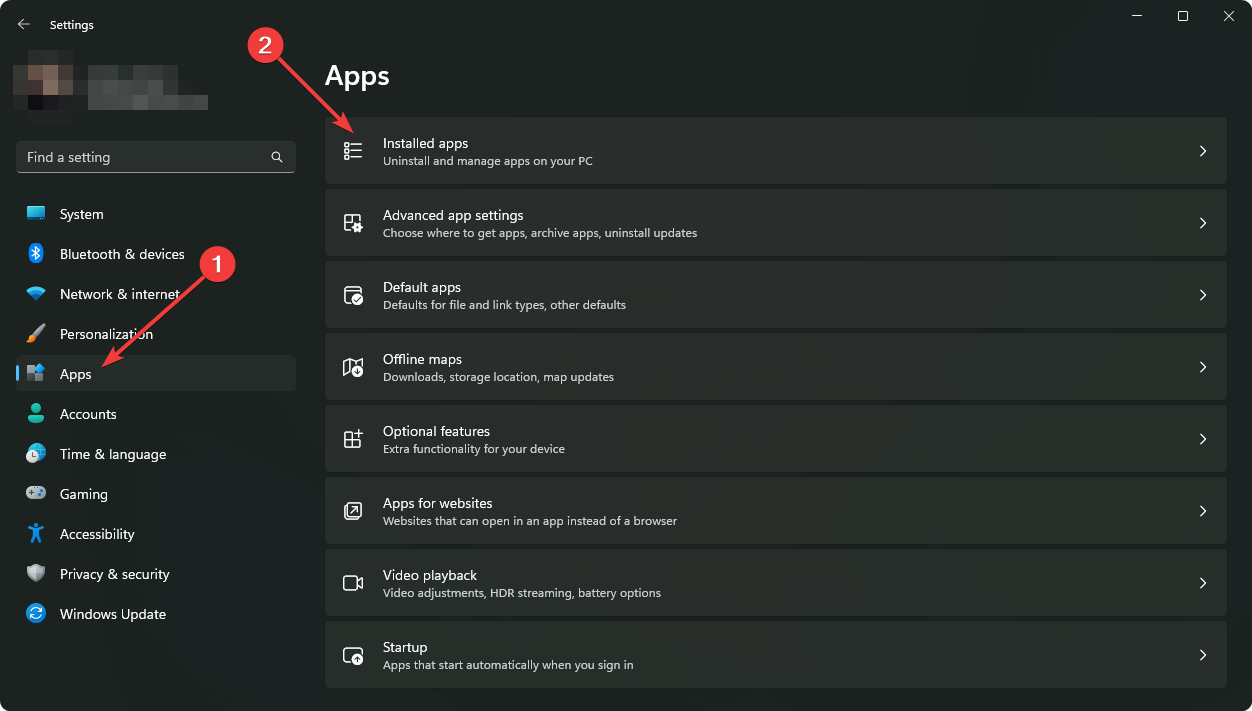1252x711 pixels.
Task: Click the Offline maps icon
Action: click(353, 367)
